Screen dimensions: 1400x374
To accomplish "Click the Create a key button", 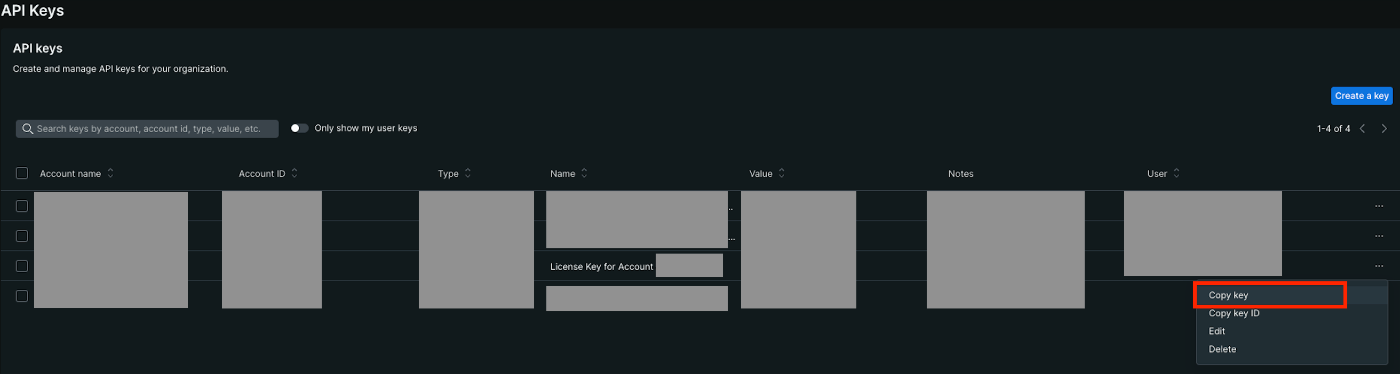I will (1361, 96).
